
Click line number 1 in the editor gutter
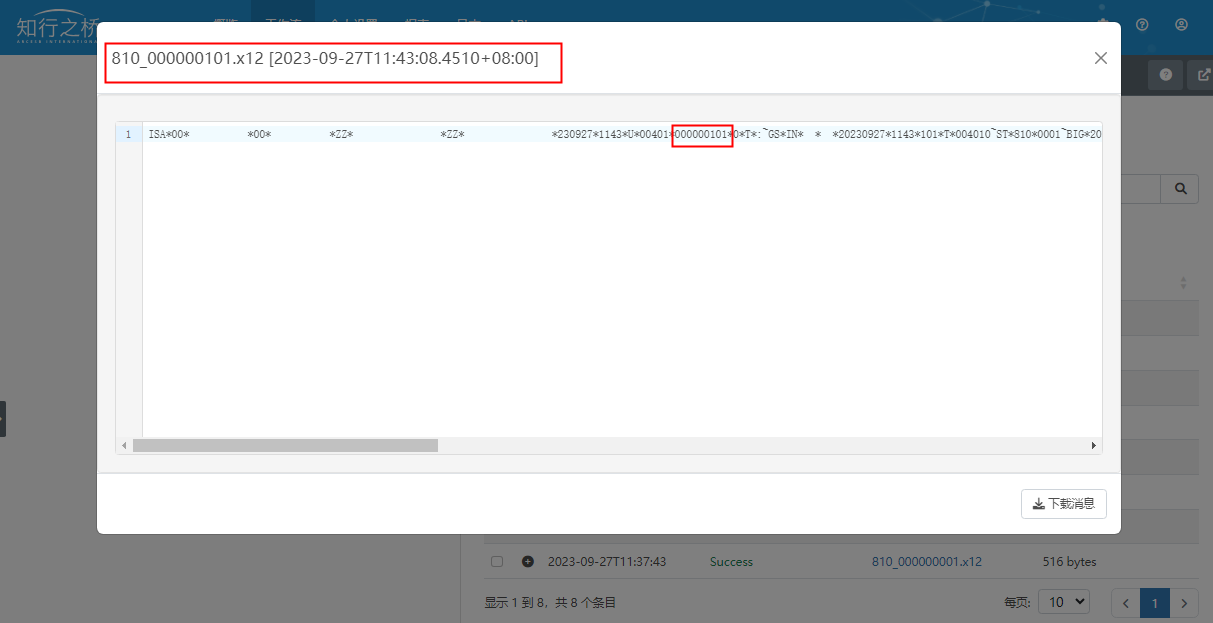[128, 134]
